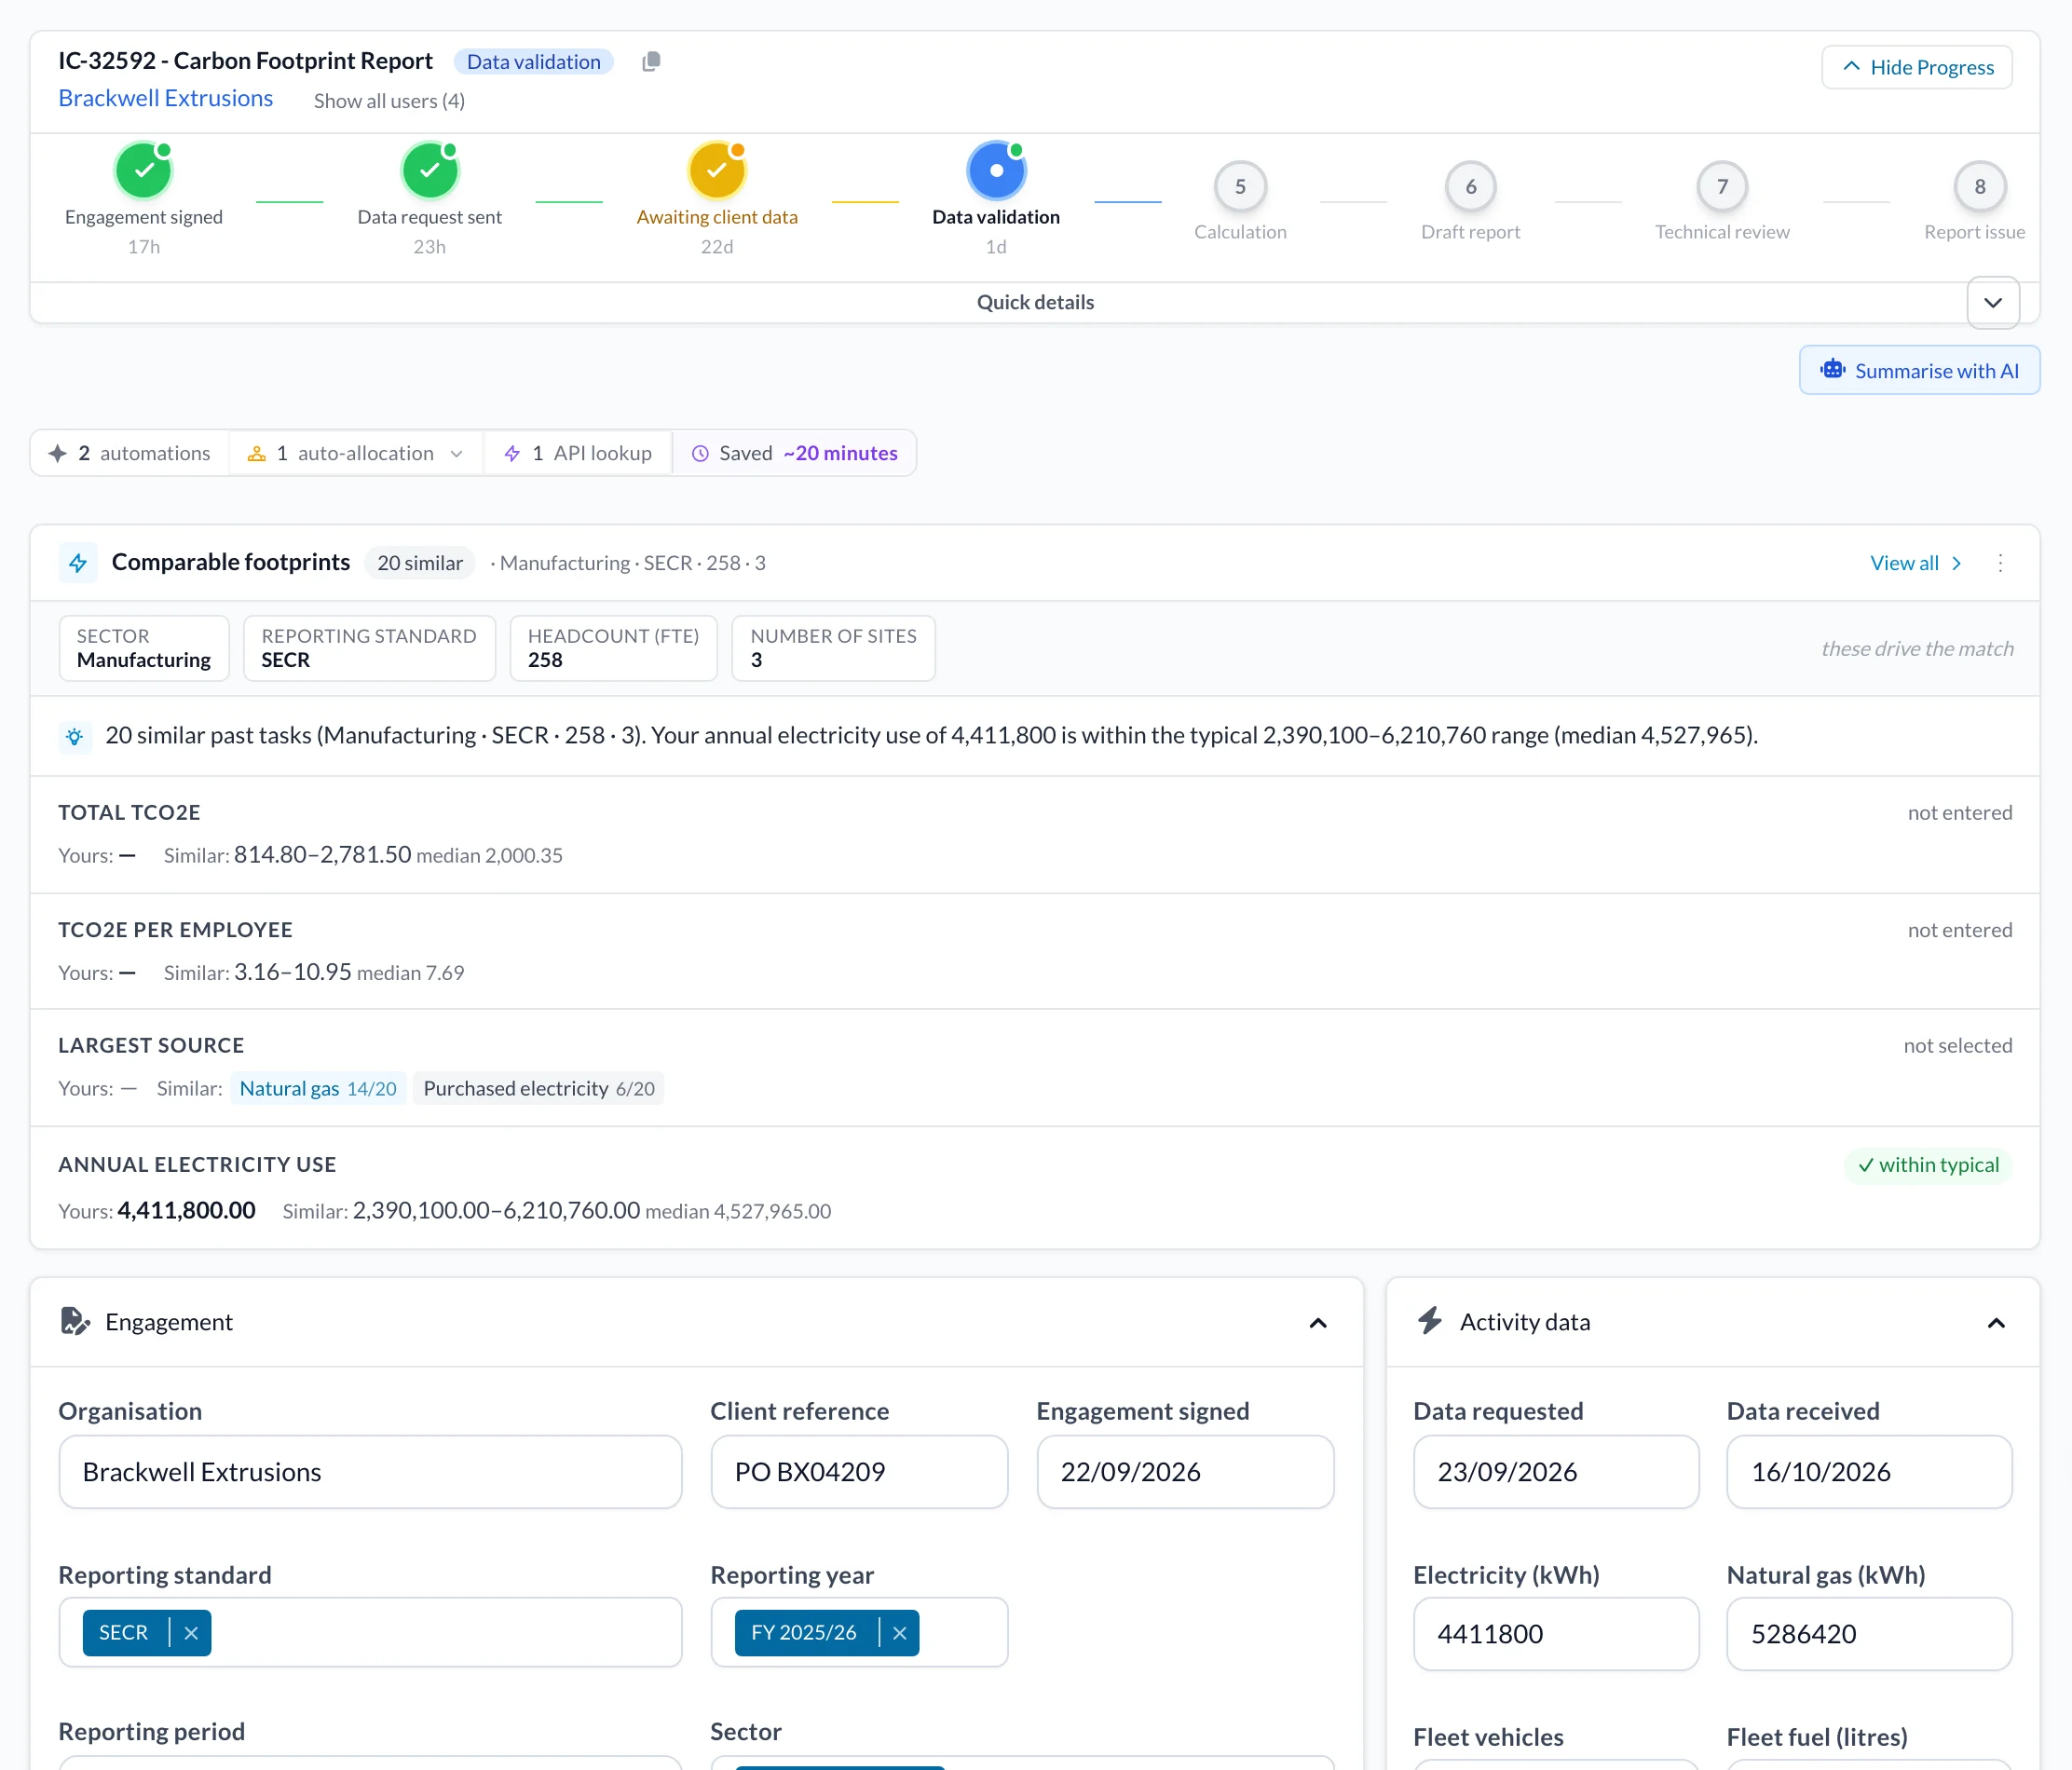Click the Client reference input field

click(x=859, y=1472)
